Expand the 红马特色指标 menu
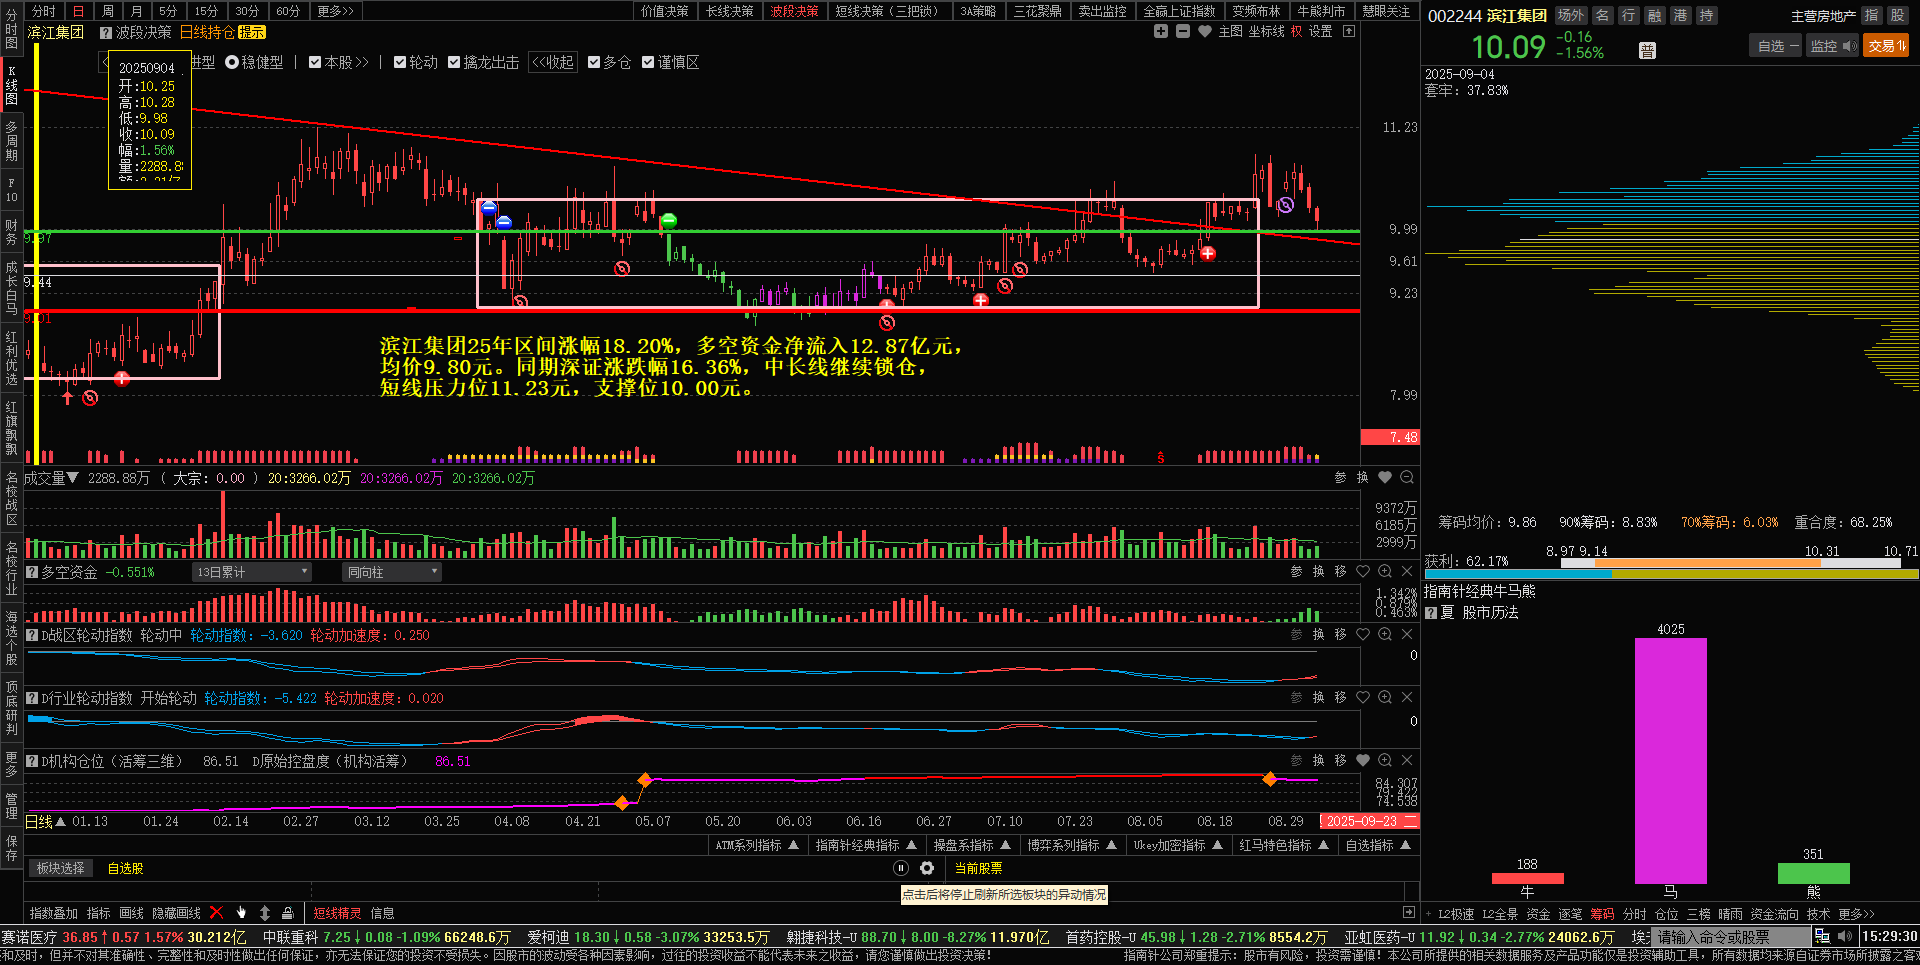 (1284, 845)
